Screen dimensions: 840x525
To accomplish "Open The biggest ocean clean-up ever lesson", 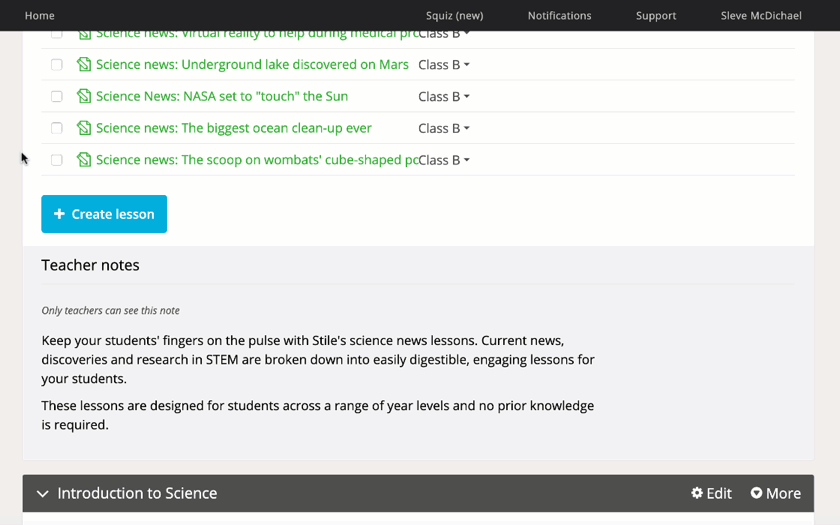I will click(234, 128).
